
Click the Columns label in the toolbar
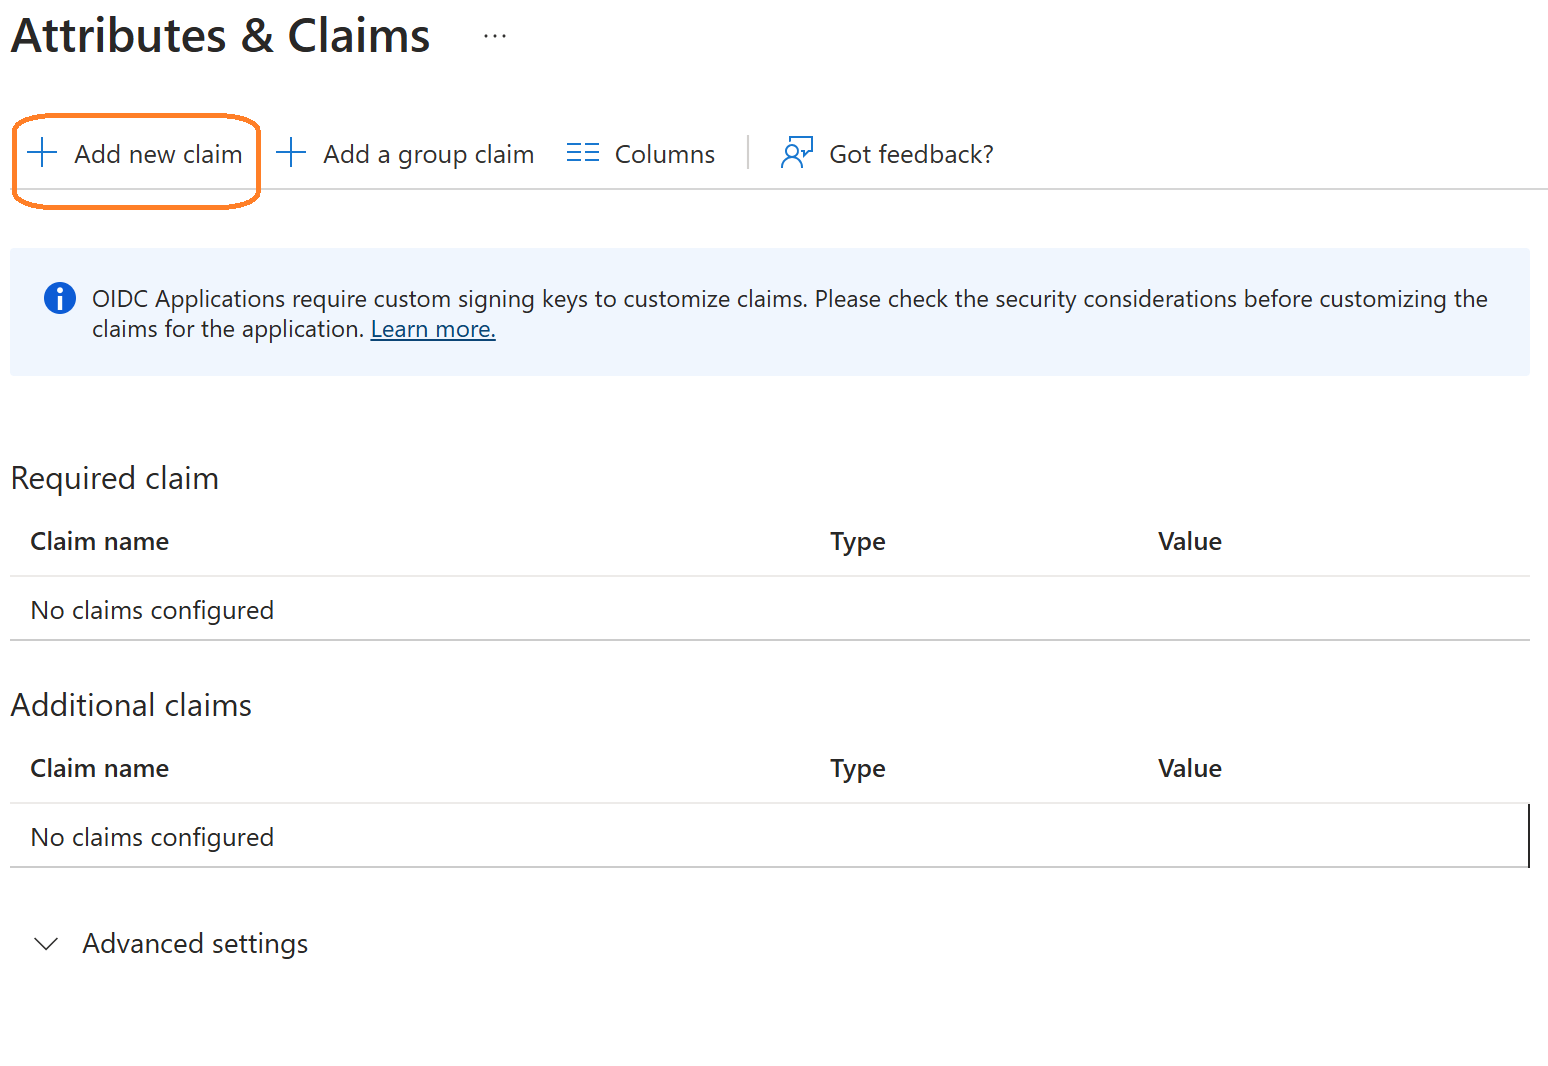[665, 154]
